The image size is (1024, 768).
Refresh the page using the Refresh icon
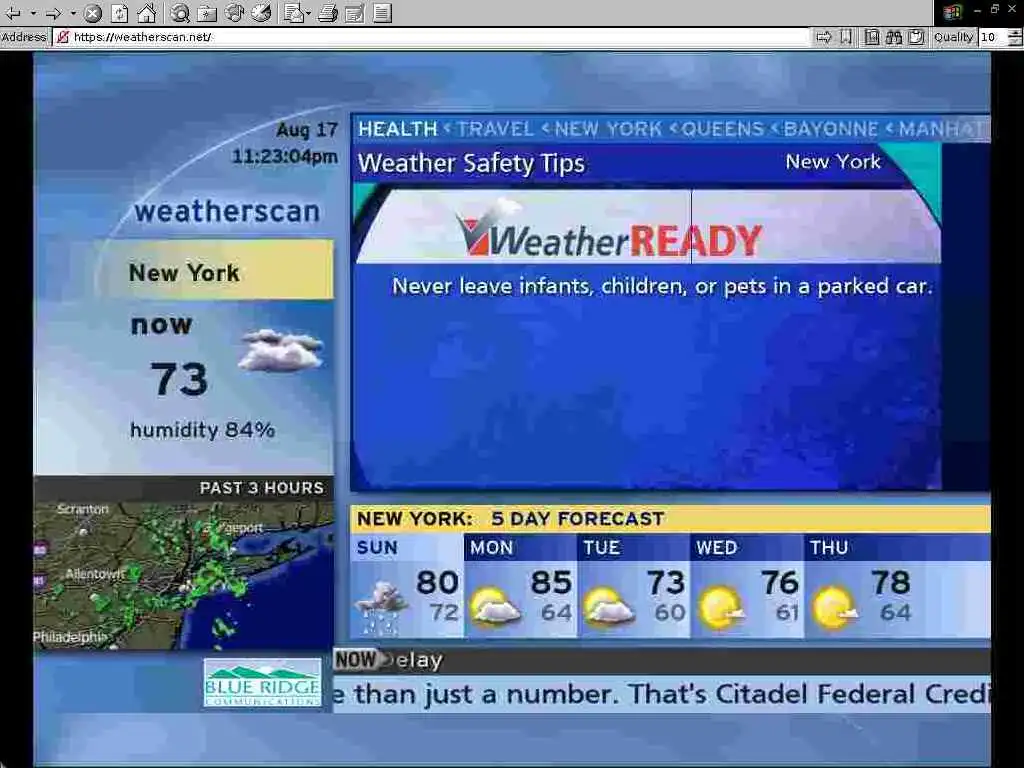coord(120,12)
